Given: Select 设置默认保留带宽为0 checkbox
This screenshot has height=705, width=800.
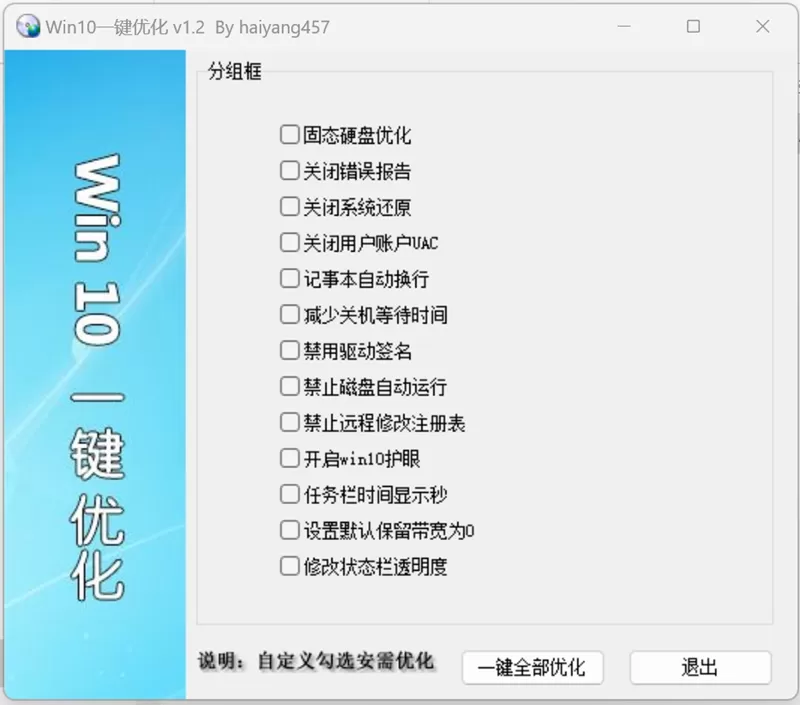Looking at the screenshot, I should coord(289,530).
